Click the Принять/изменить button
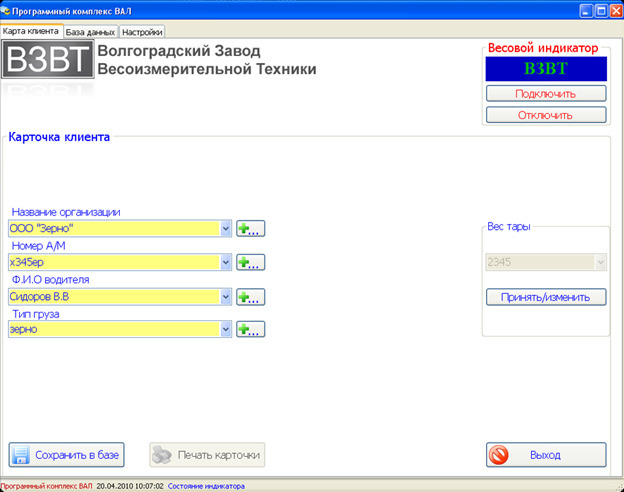Image resolution: width=624 pixels, height=492 pixels. [546, 297]
